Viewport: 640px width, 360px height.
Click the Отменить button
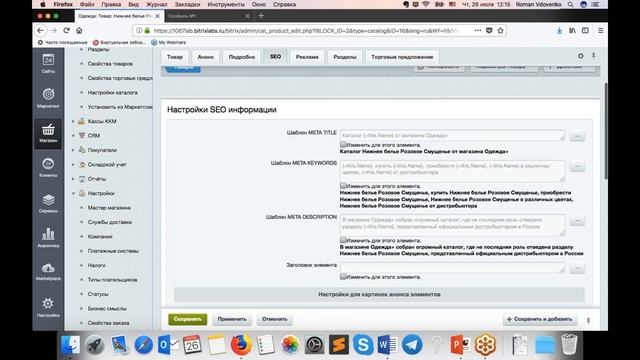pos(275,319)
